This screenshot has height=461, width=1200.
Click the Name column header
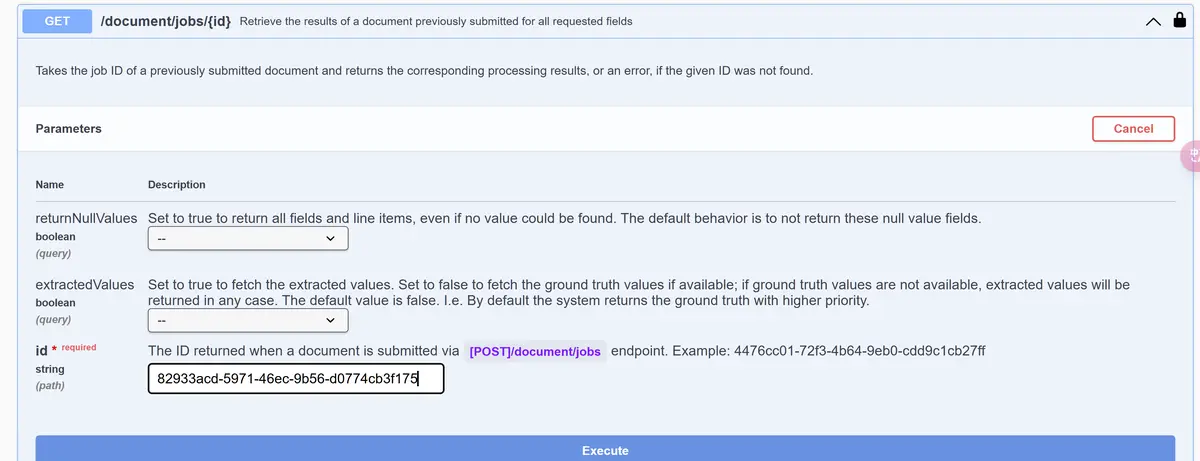[x=50, y=185]
